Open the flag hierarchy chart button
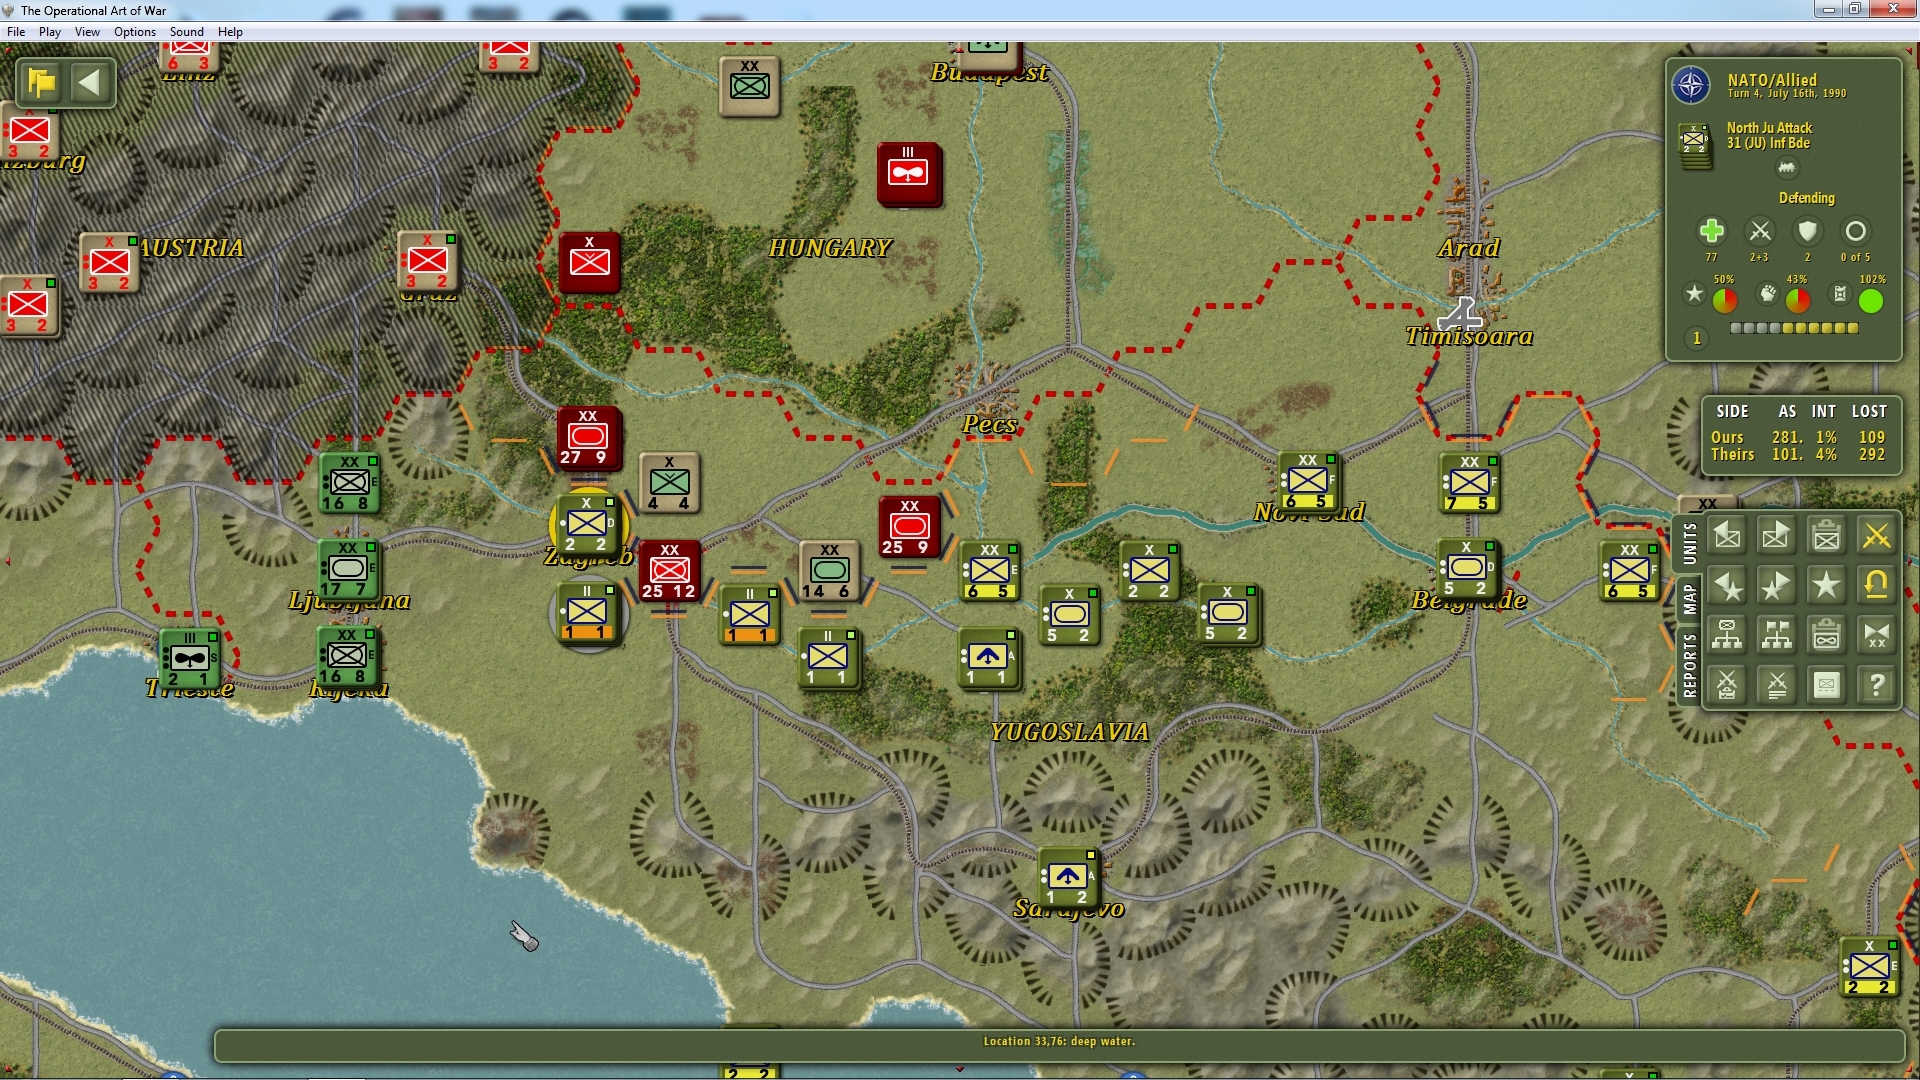 [x=1776, y=635]
